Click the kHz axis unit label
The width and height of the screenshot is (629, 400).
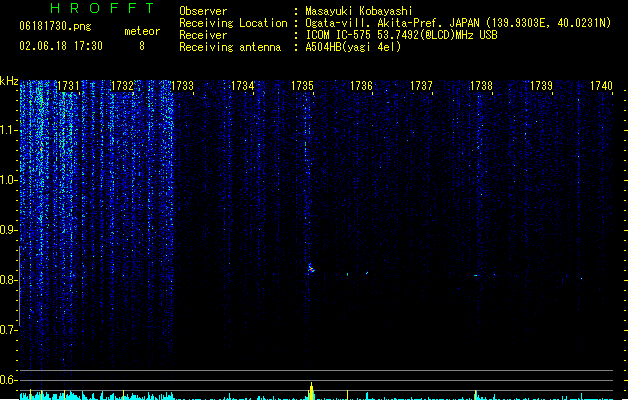(9, 81)
